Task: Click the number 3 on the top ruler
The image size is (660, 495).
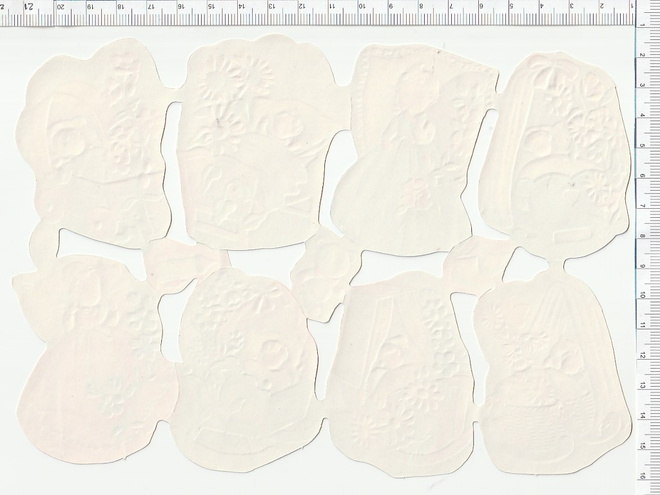Action: [572, 7]
